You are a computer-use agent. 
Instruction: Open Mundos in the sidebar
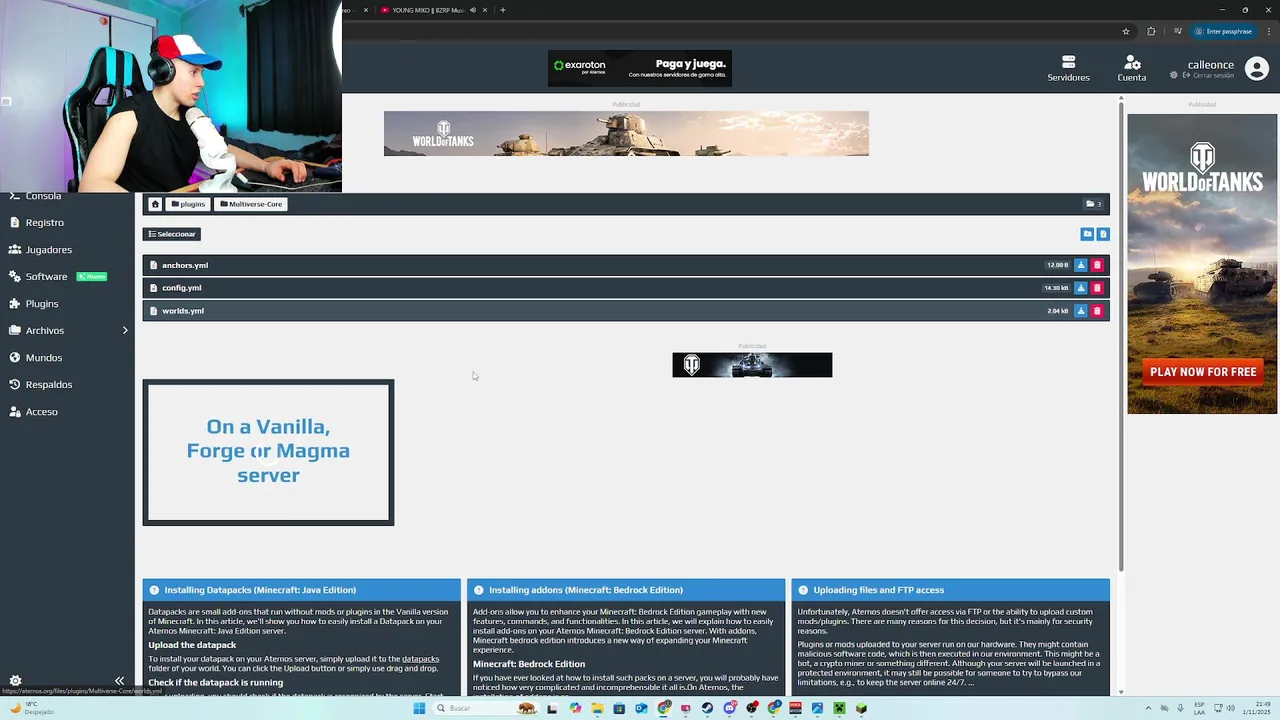(44, 357)
